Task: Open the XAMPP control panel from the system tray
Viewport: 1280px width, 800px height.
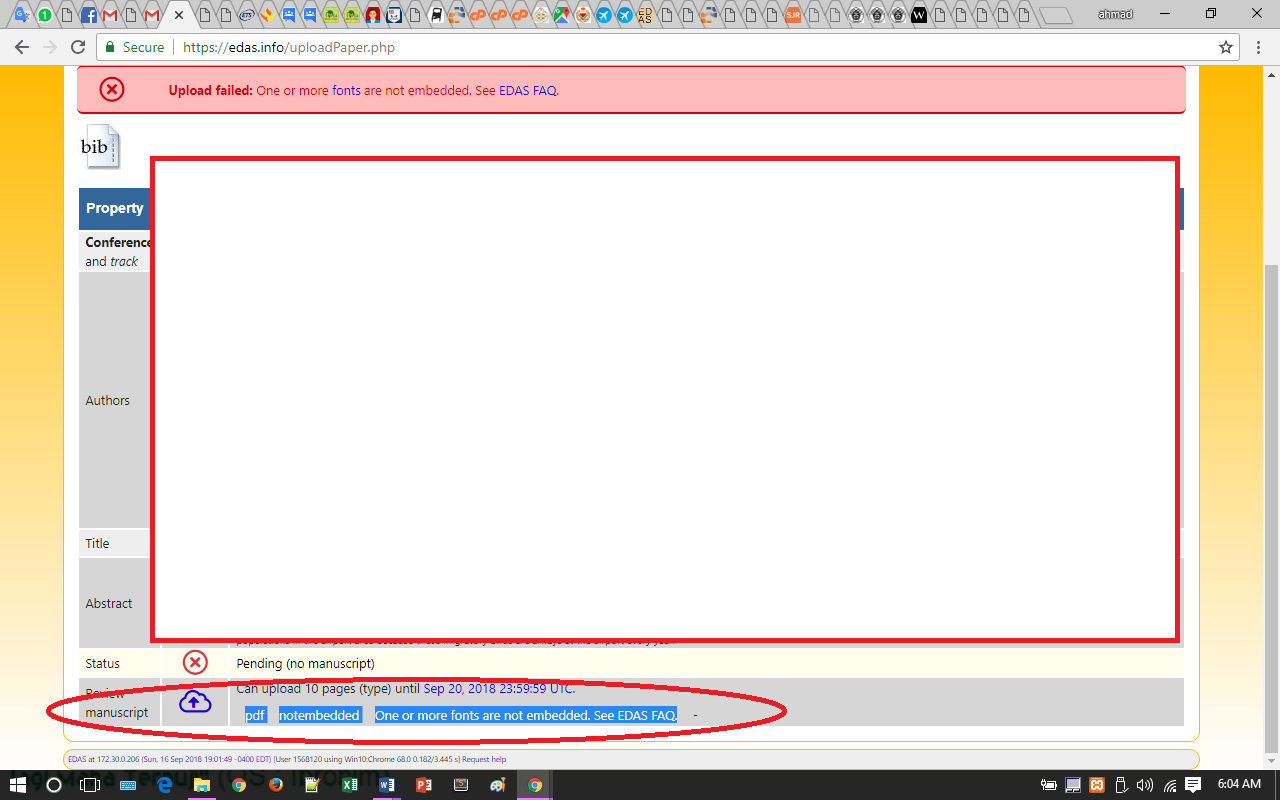Action: pos(1098,785)
